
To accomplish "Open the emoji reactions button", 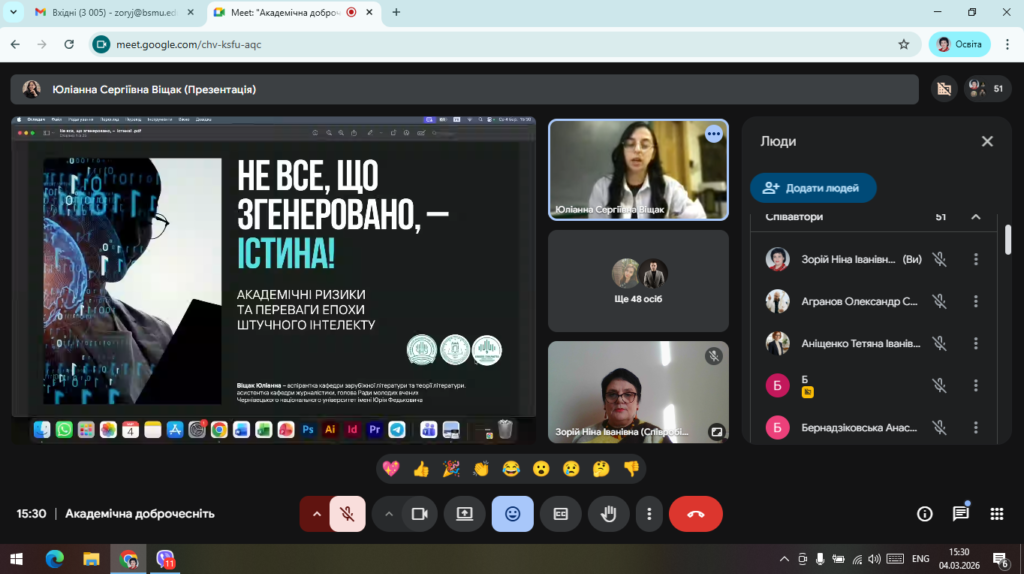I will (512, 514).
